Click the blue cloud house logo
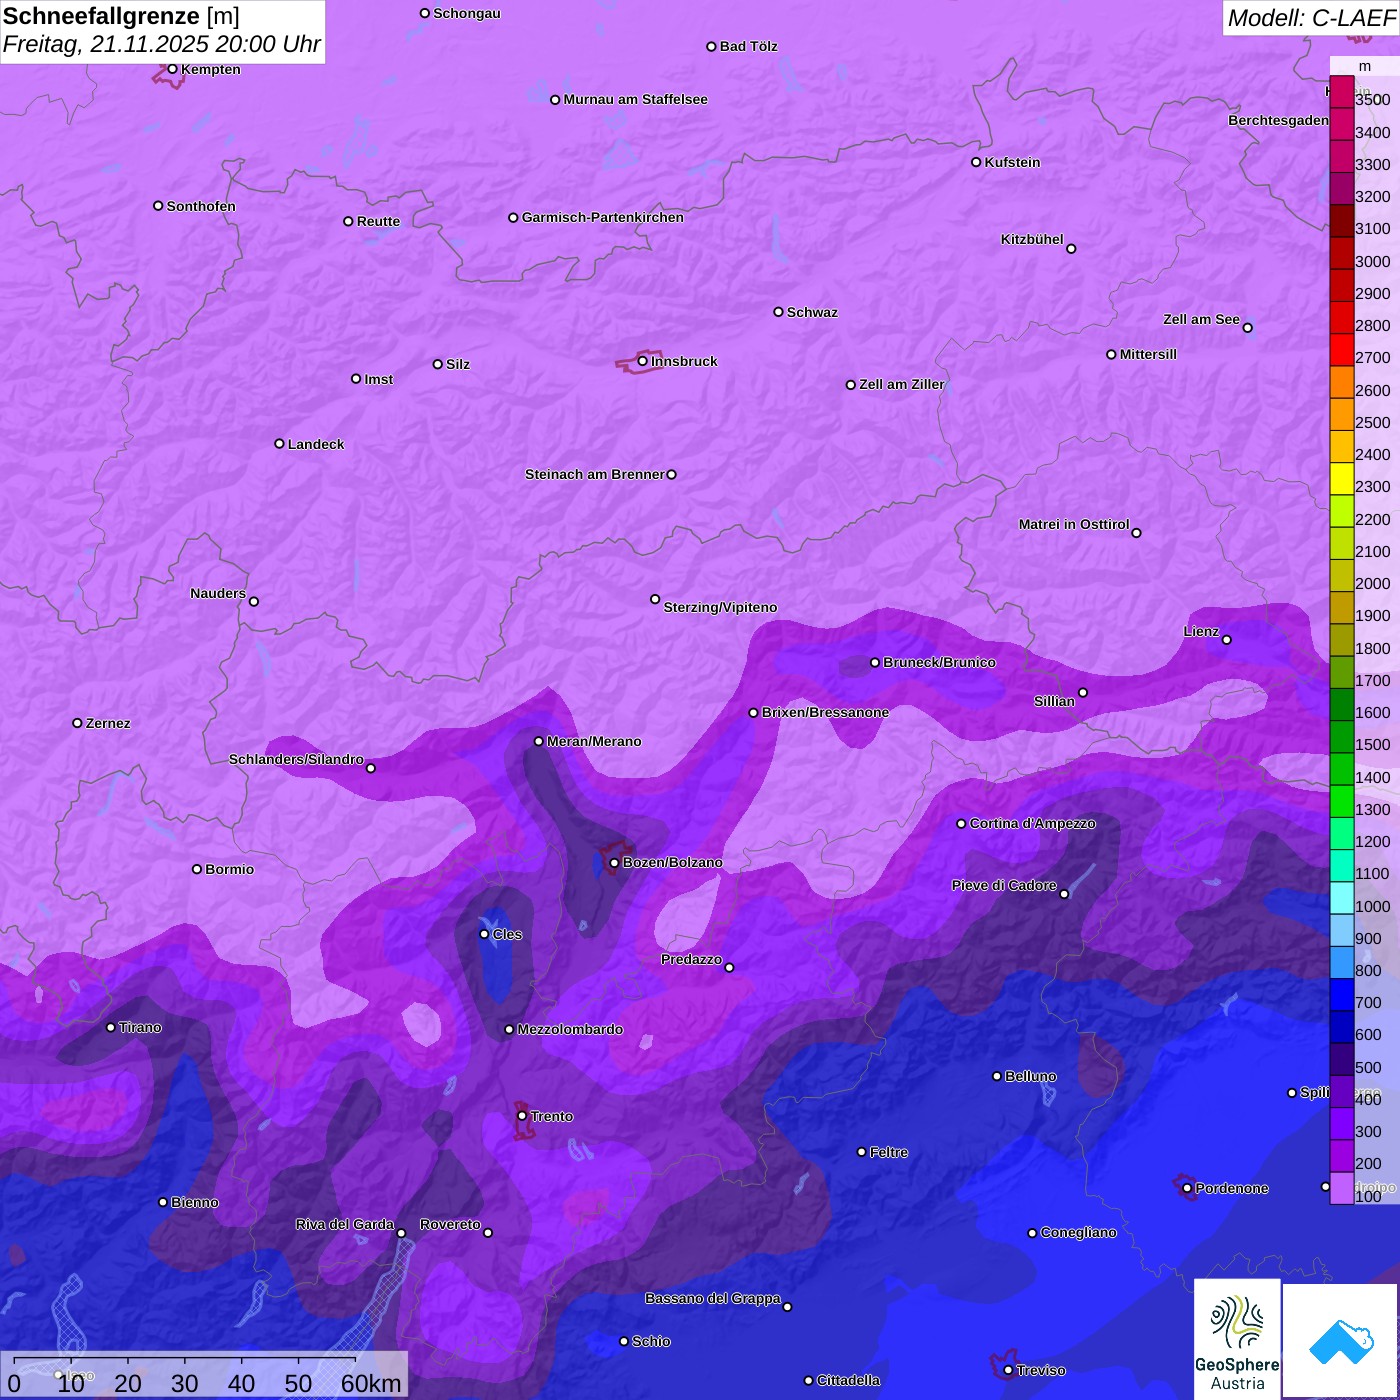Screen dimensions: 1400x1400 [1341, 1340]
